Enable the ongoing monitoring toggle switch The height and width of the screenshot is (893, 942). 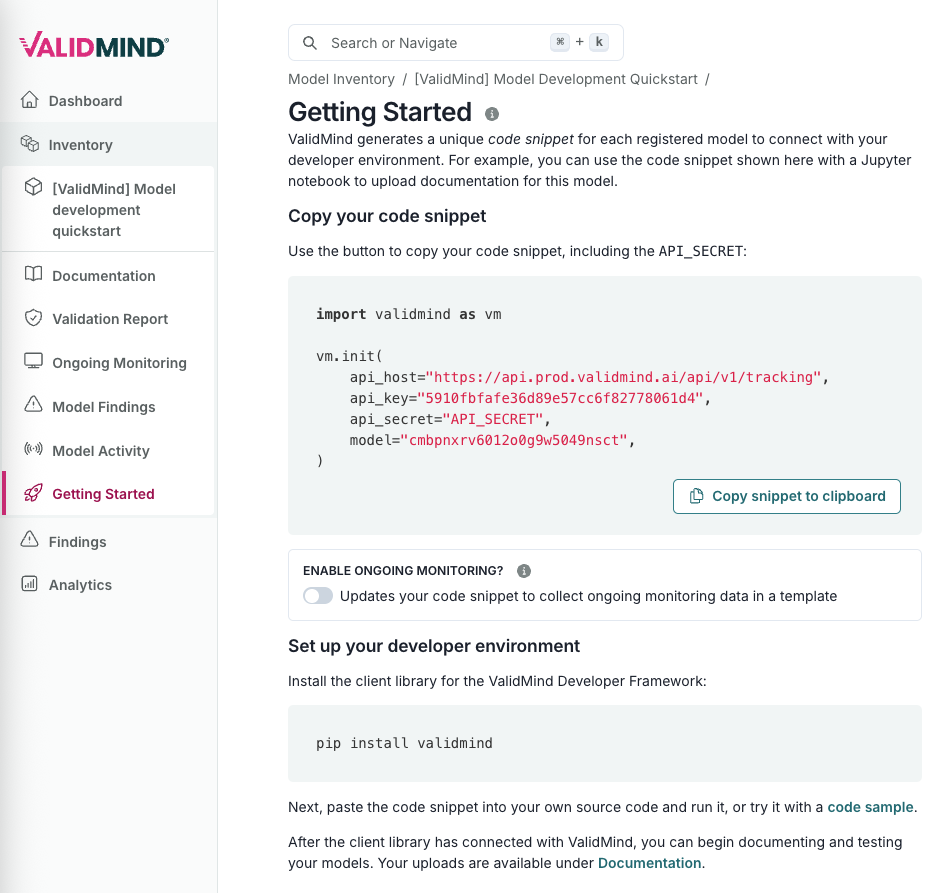[318, 596]
